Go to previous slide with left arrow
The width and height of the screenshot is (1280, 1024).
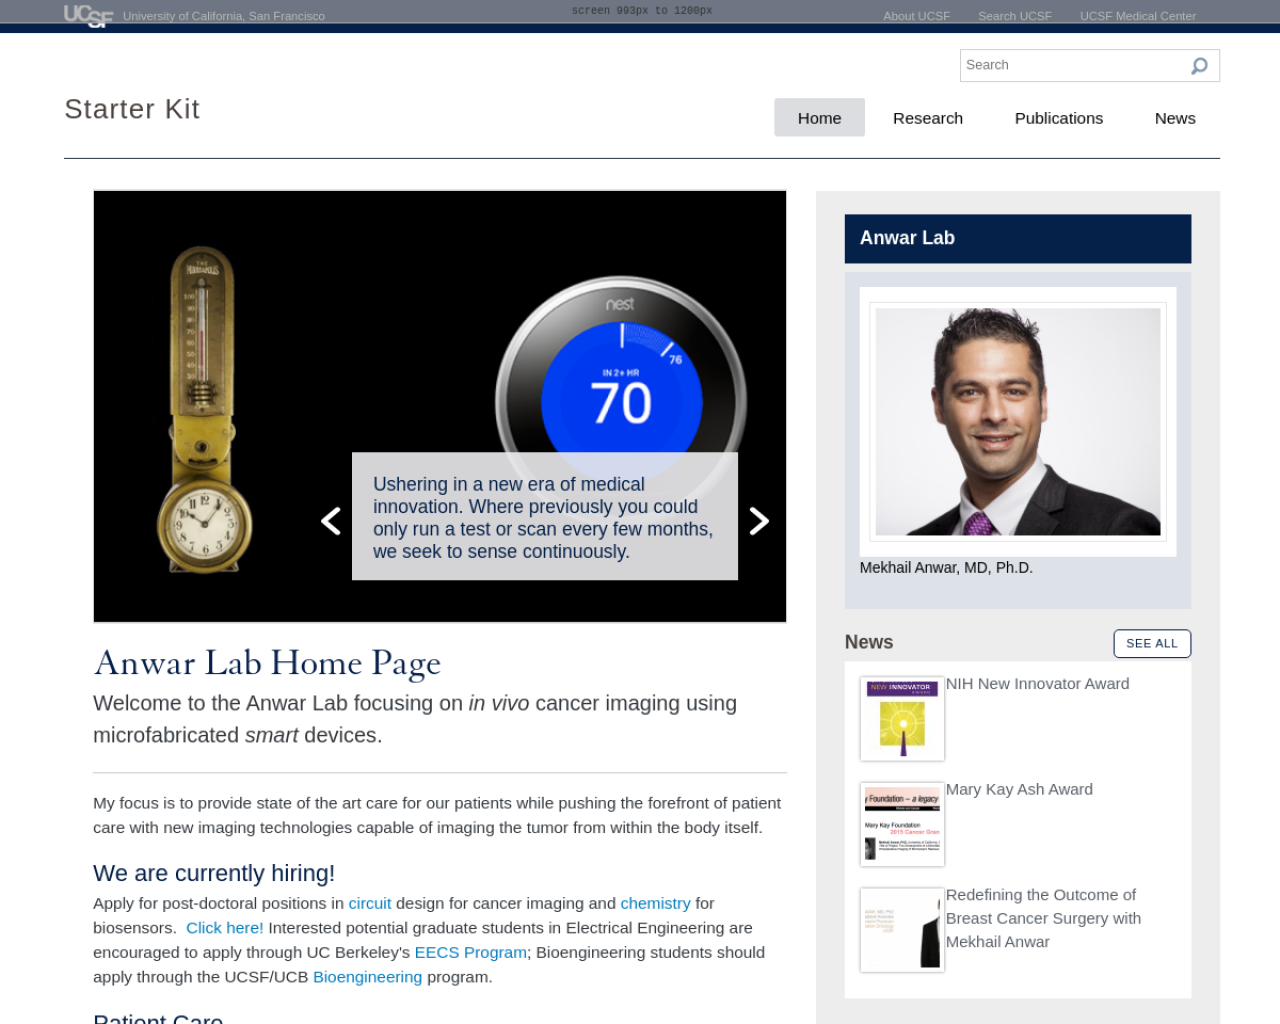pos(331,521)
